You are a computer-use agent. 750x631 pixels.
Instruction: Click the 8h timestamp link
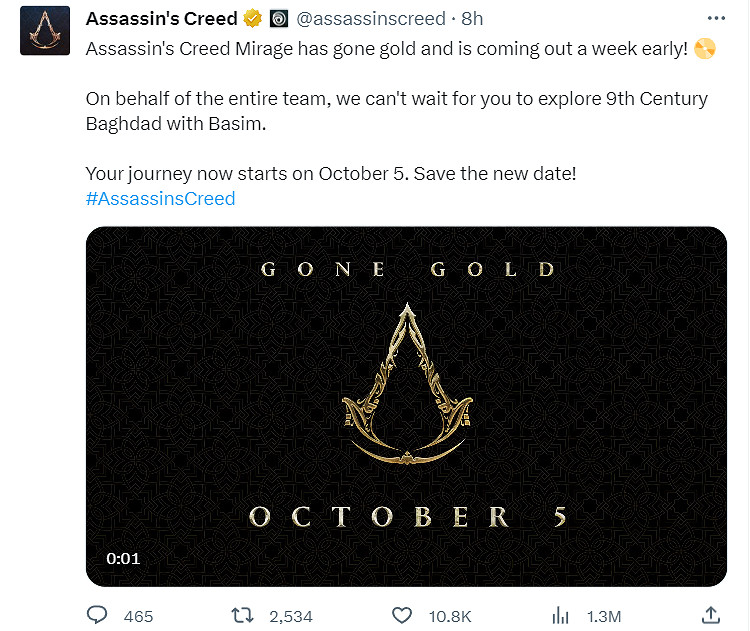[473, 19]
